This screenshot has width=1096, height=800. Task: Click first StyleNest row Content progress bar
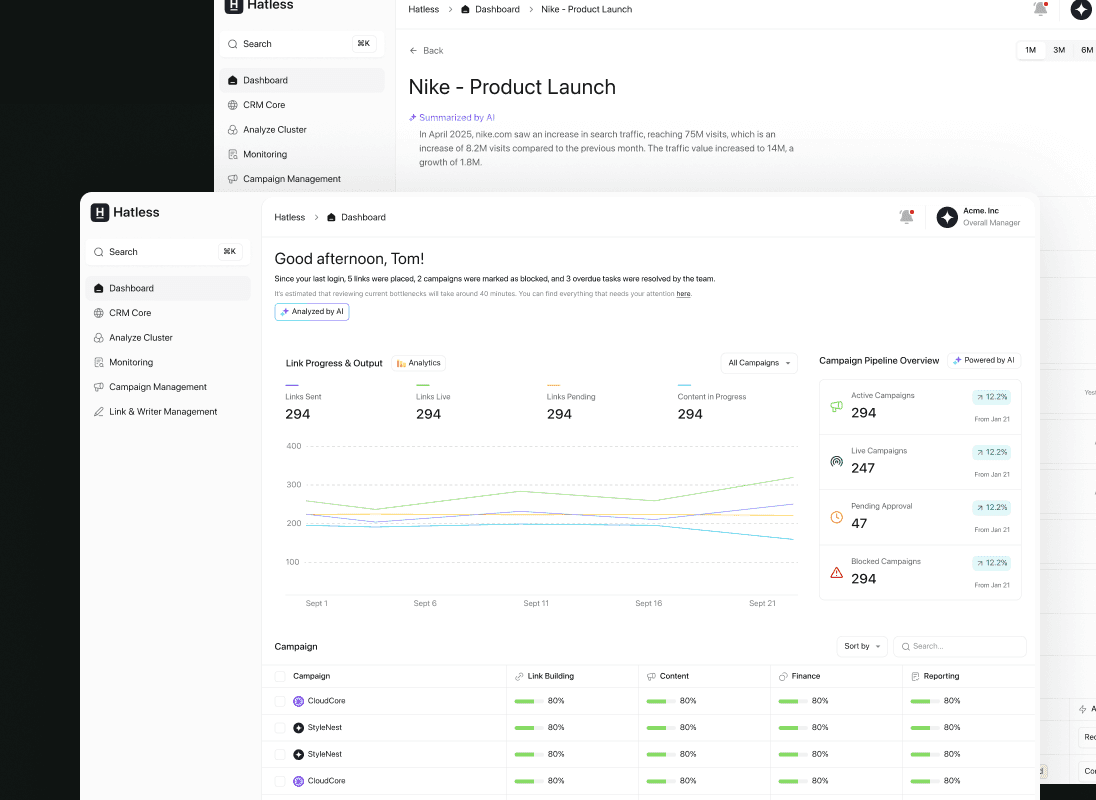pos(661,728)
